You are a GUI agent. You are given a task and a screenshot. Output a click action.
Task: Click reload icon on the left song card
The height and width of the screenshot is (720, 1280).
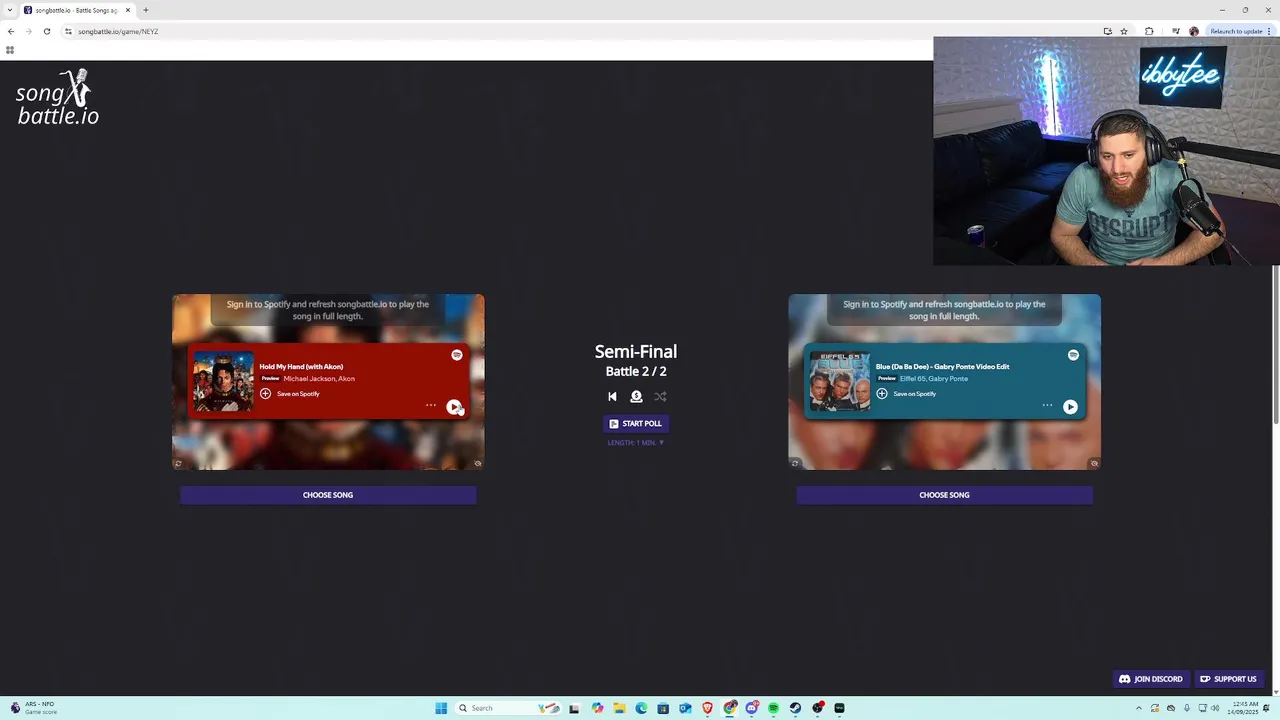tap(179, 463)
